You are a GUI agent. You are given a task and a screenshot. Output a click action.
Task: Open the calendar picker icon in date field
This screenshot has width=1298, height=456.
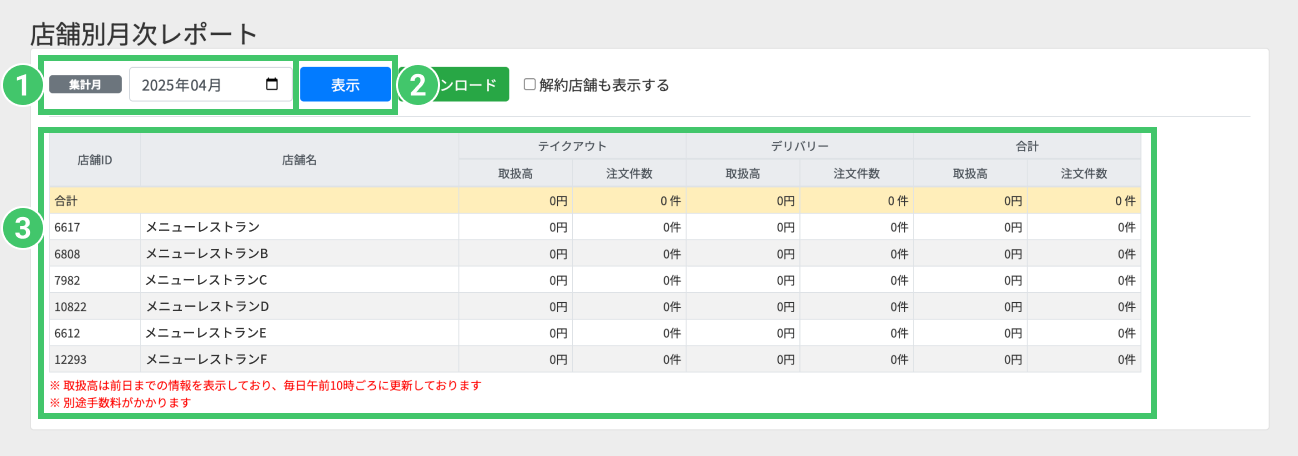pyautogui.click(x=272, y=85)
